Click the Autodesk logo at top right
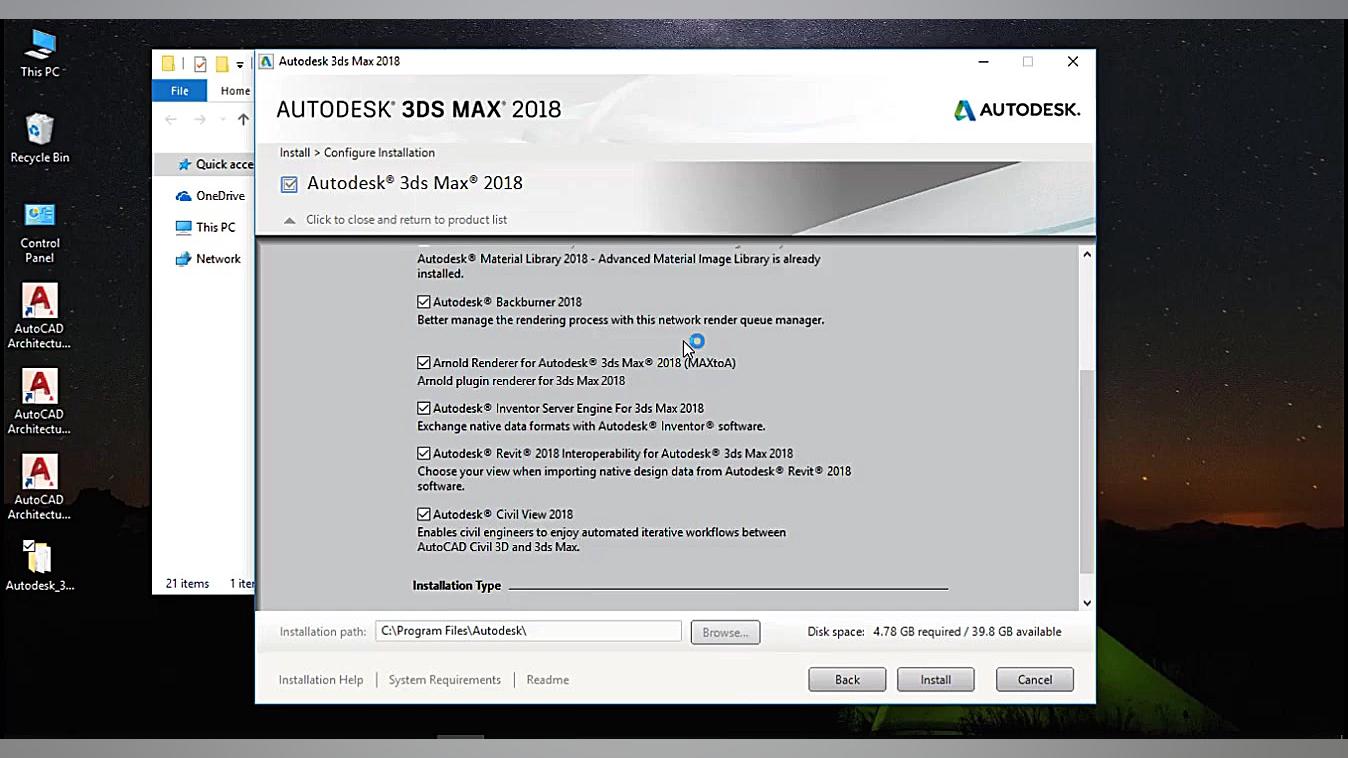Screen dimensions: 1348x758 click(x=1017, y=110)
